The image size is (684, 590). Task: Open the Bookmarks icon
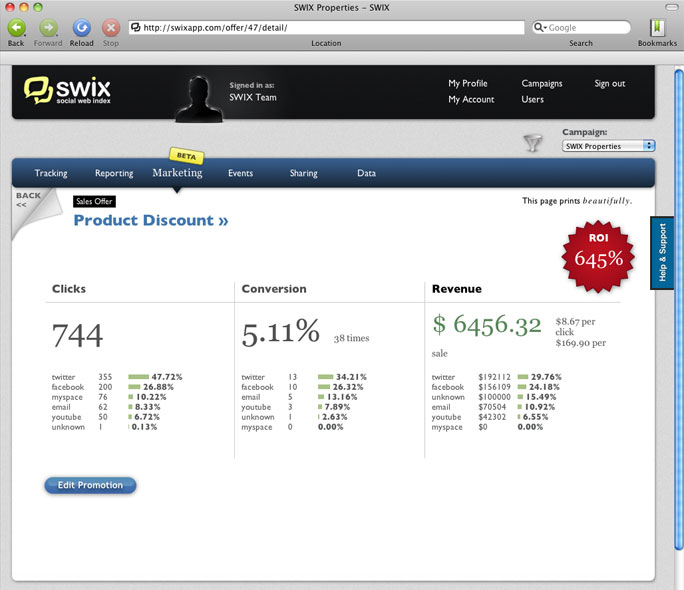[x=657, y=28]
